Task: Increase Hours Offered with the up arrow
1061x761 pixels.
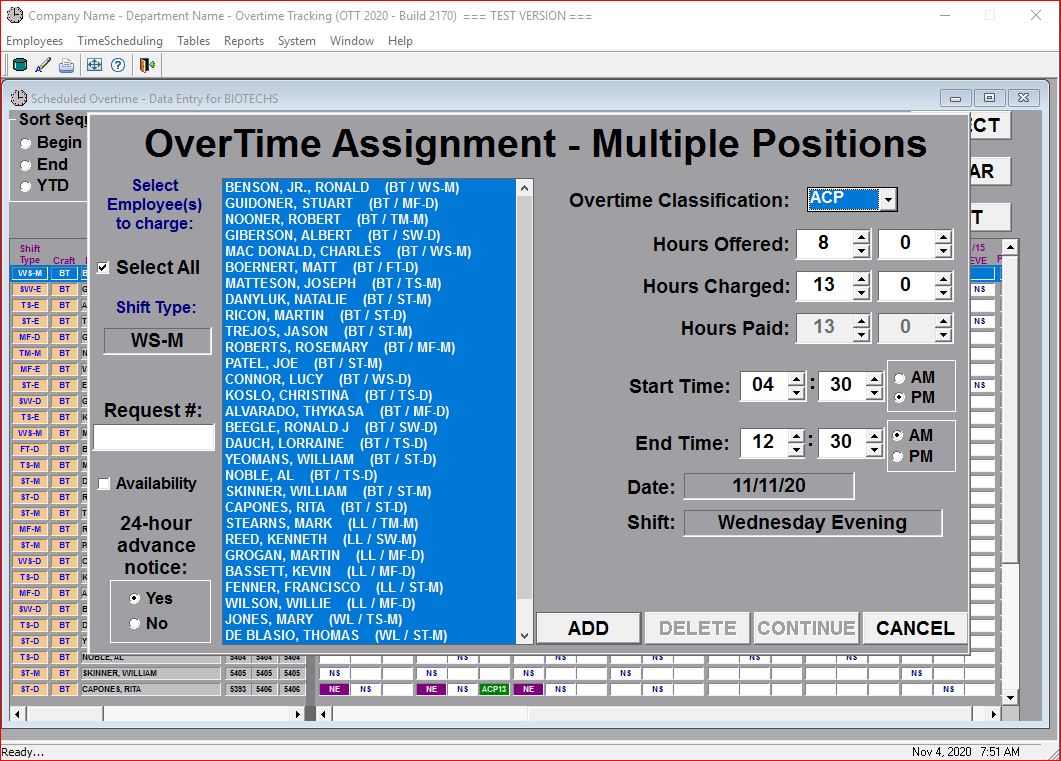Action: coord(861,237)
